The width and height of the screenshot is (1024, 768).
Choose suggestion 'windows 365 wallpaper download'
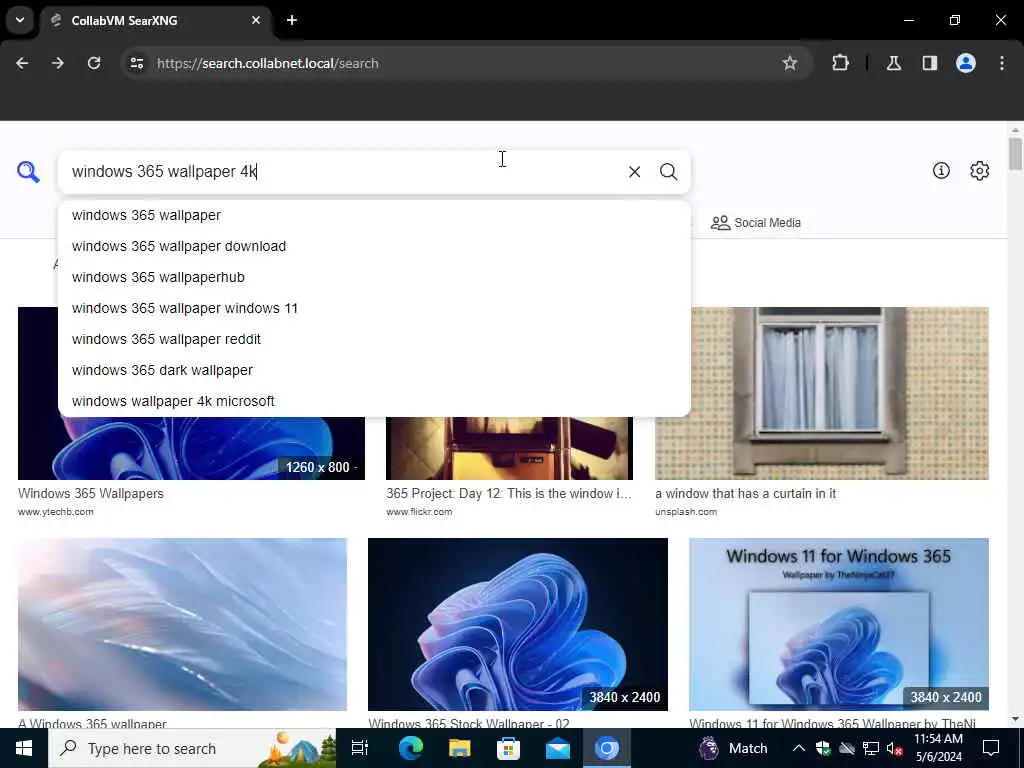374,246
